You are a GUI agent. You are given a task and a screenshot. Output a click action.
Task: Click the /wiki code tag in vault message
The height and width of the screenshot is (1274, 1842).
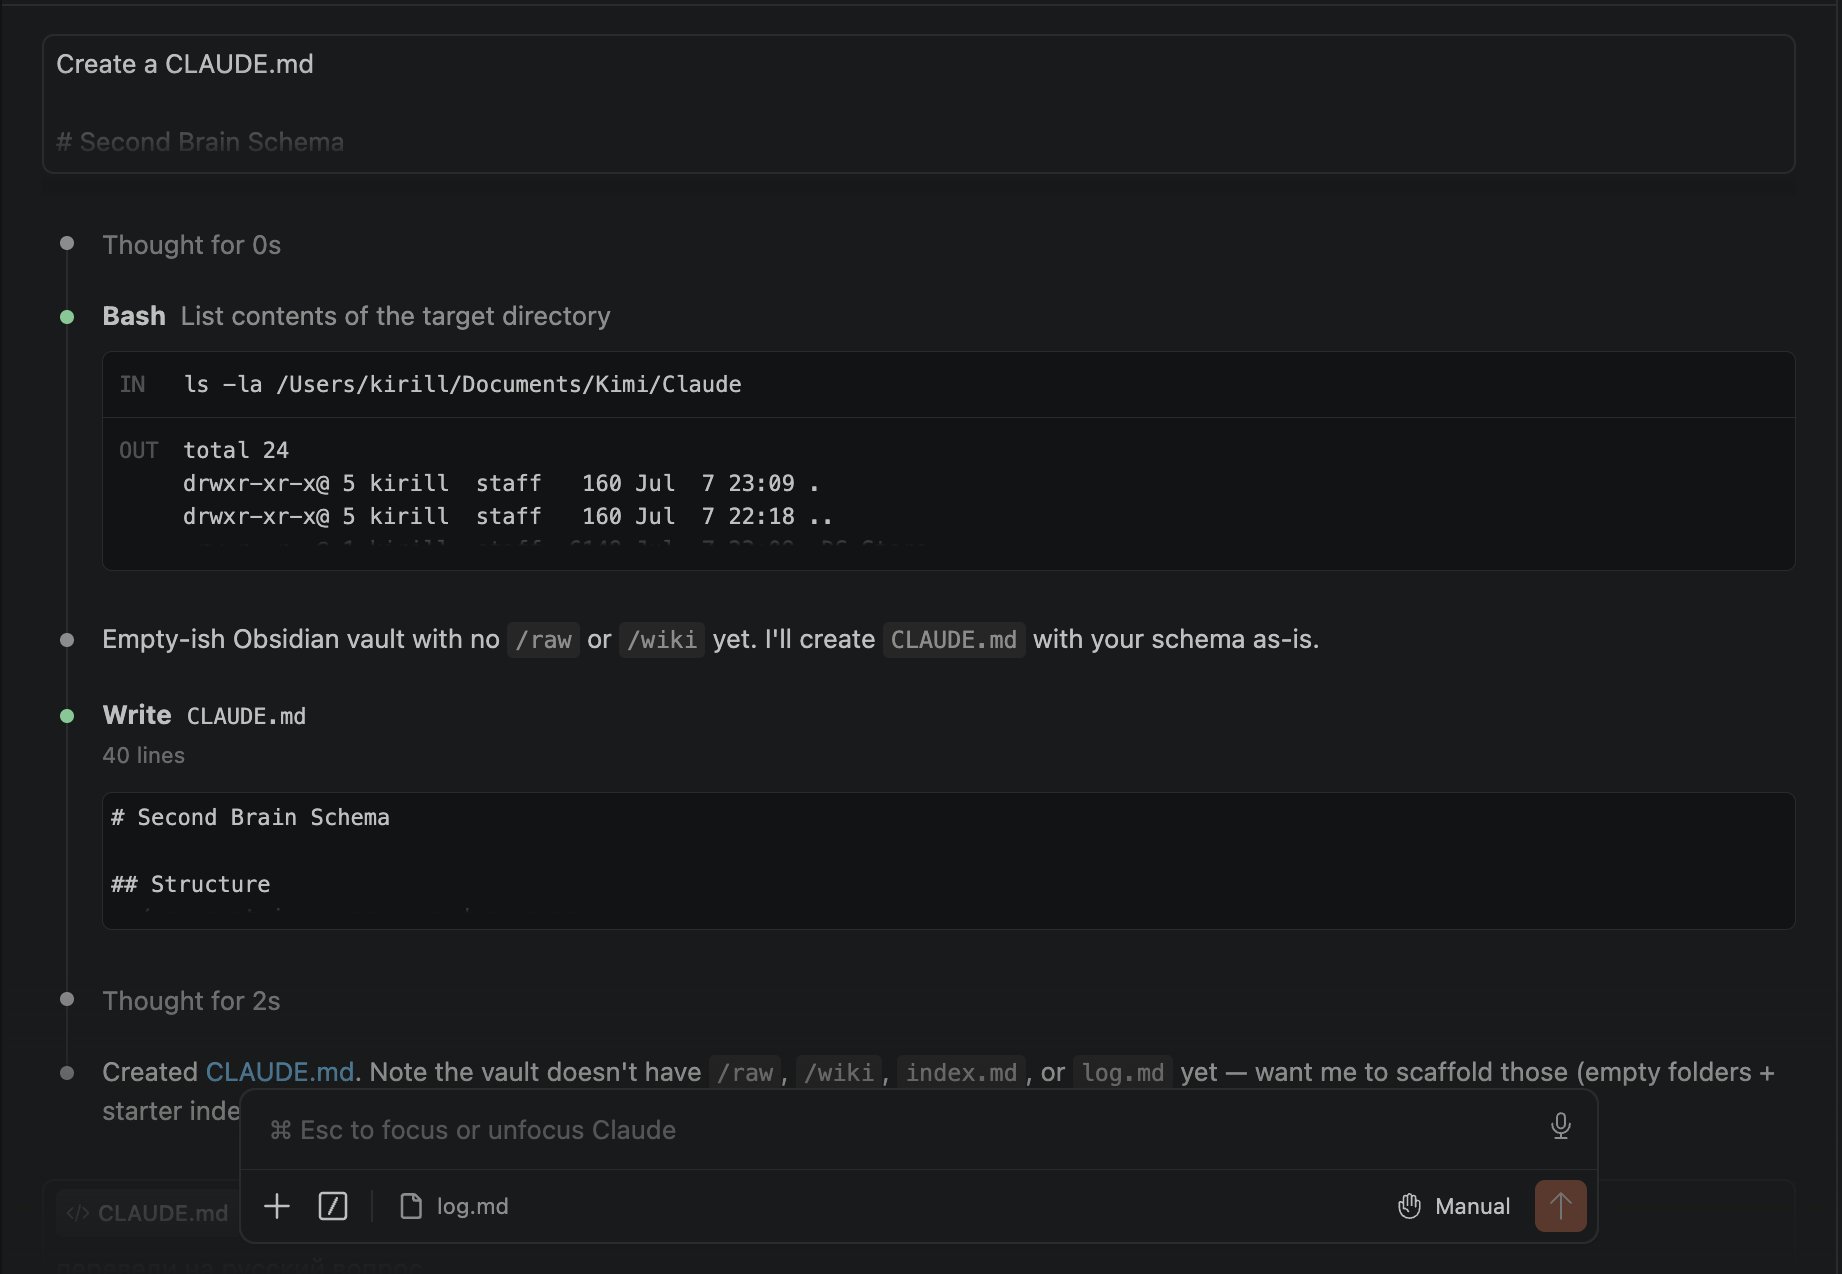pos(662,639)
